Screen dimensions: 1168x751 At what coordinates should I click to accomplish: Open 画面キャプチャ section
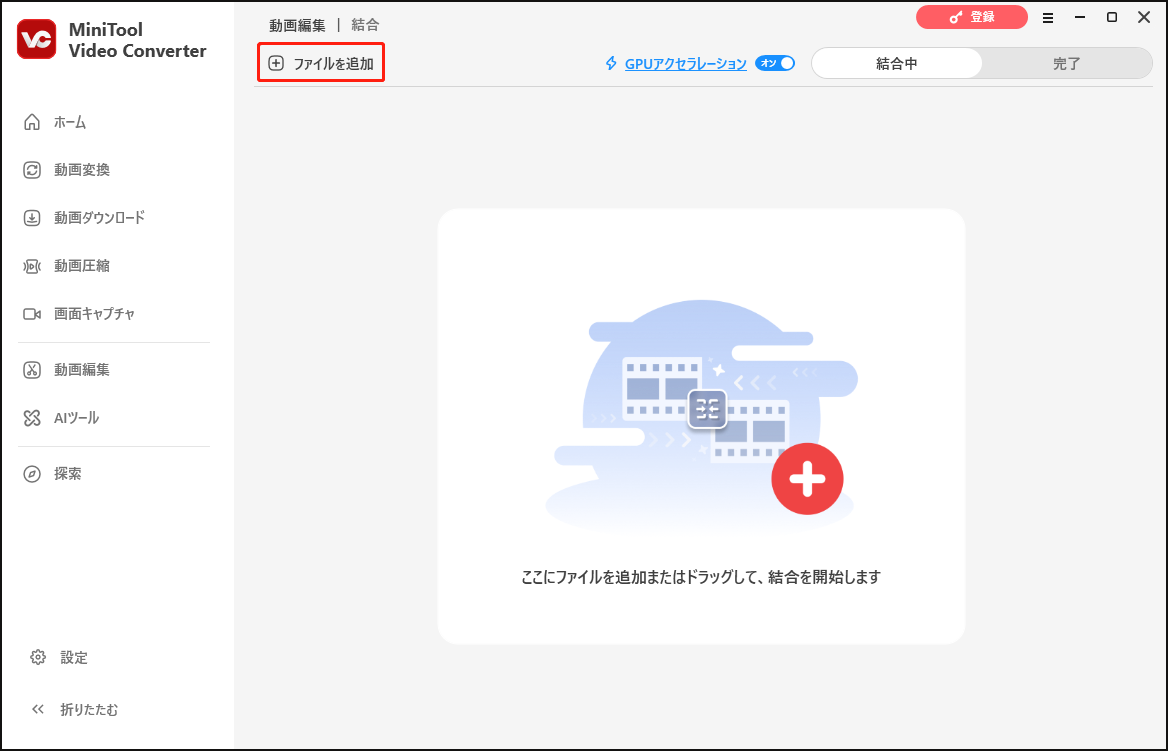tap(79, 314)
